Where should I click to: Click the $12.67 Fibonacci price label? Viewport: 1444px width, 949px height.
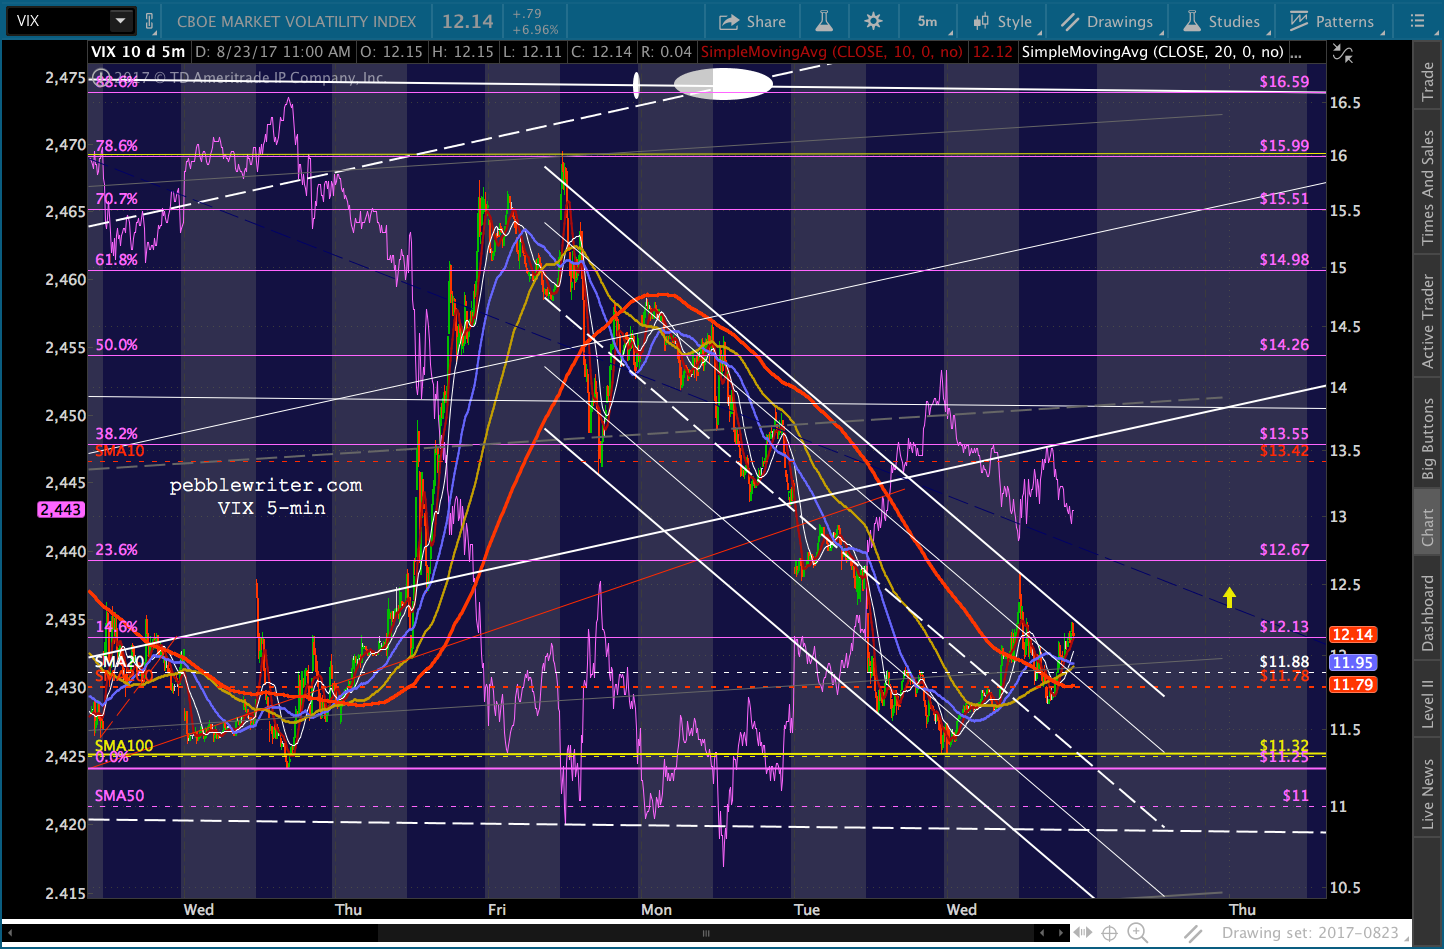point(1284,550)
